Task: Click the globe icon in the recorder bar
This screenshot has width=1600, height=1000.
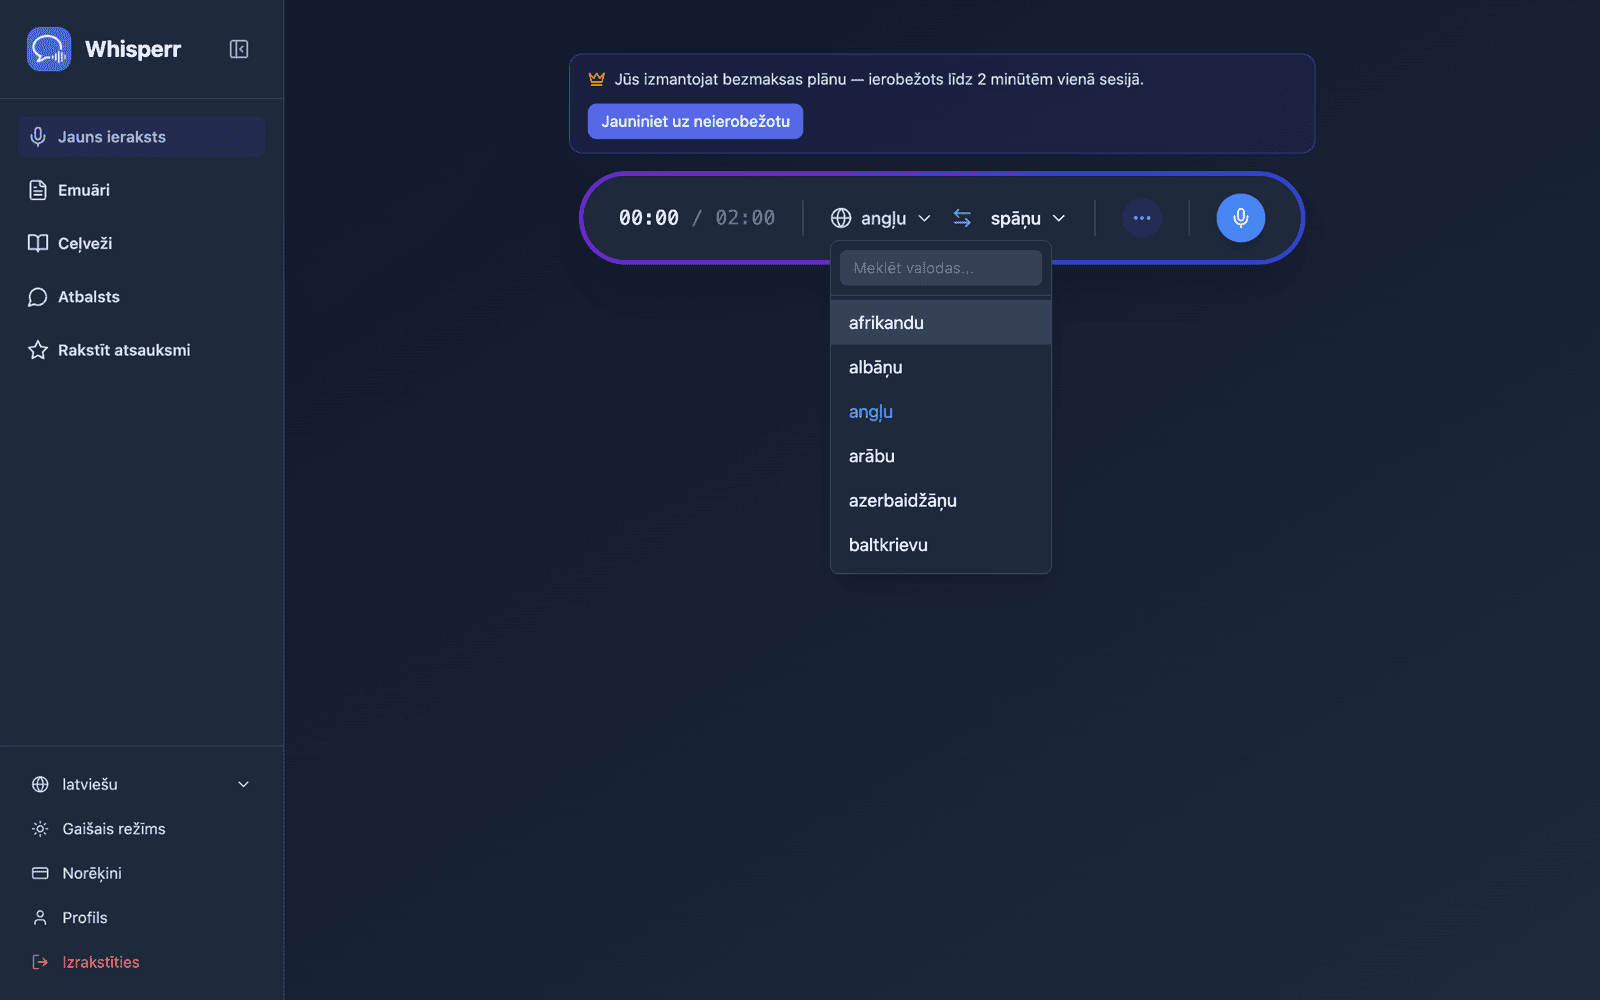Action: click(841, 218)
